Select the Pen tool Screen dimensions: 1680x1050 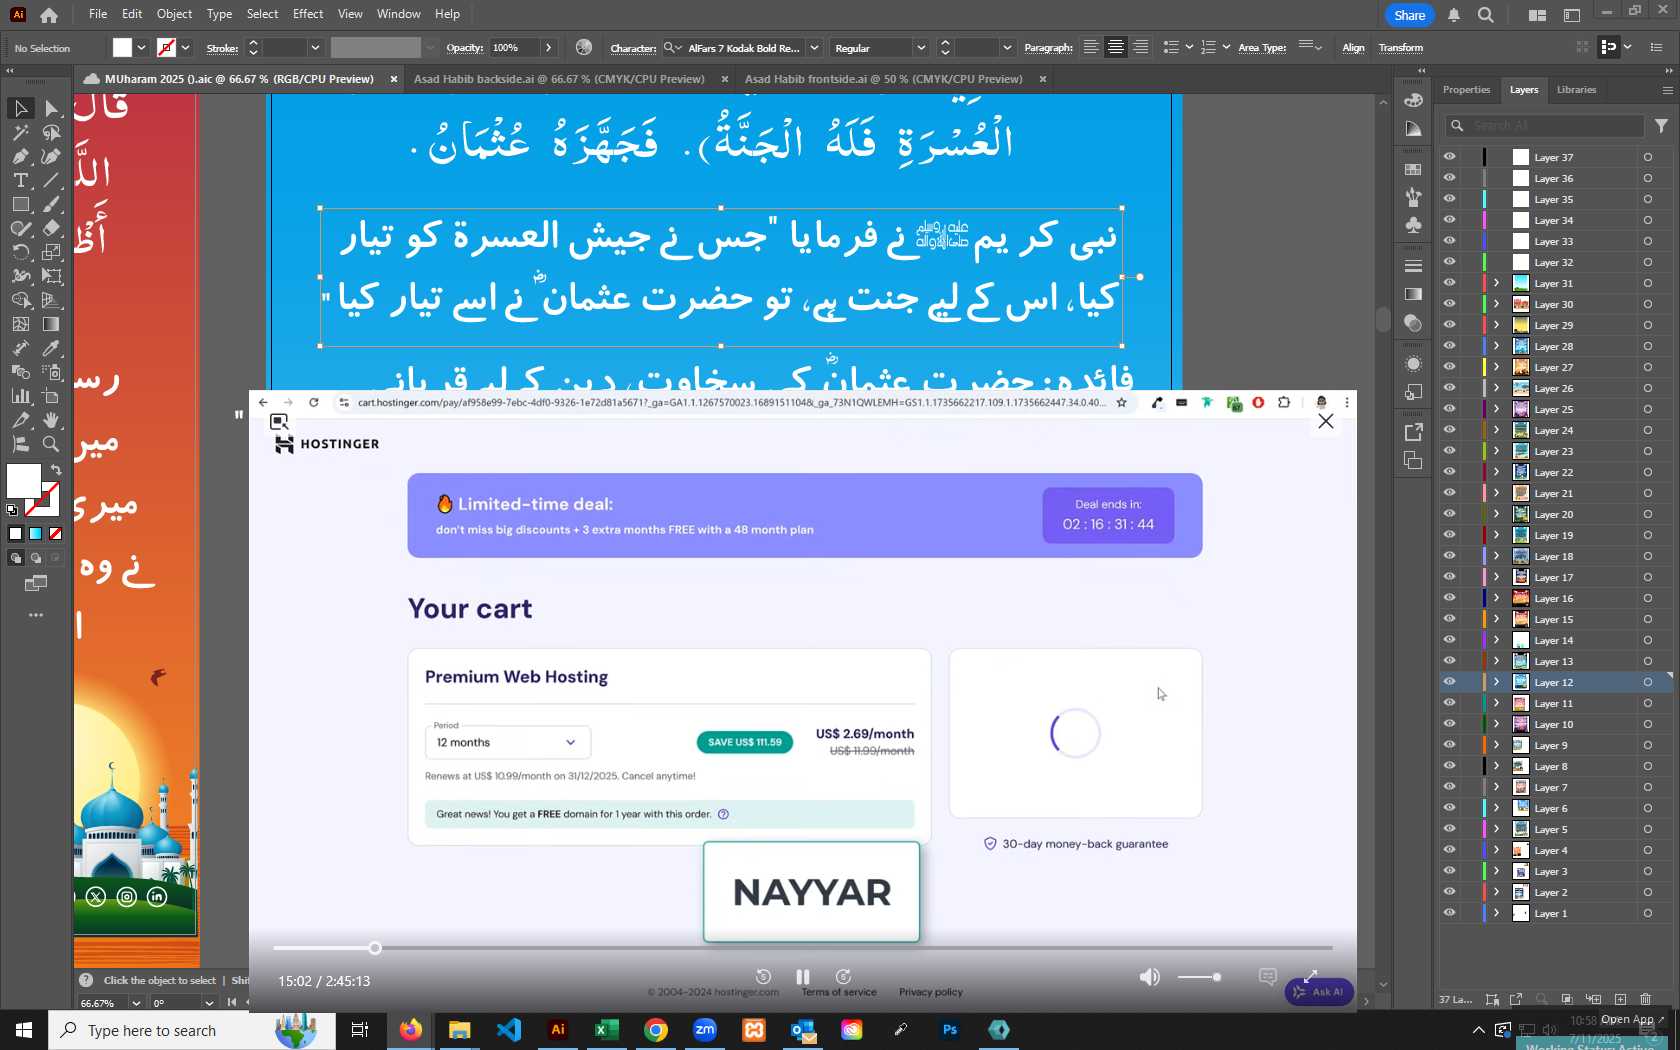(20, 156)
